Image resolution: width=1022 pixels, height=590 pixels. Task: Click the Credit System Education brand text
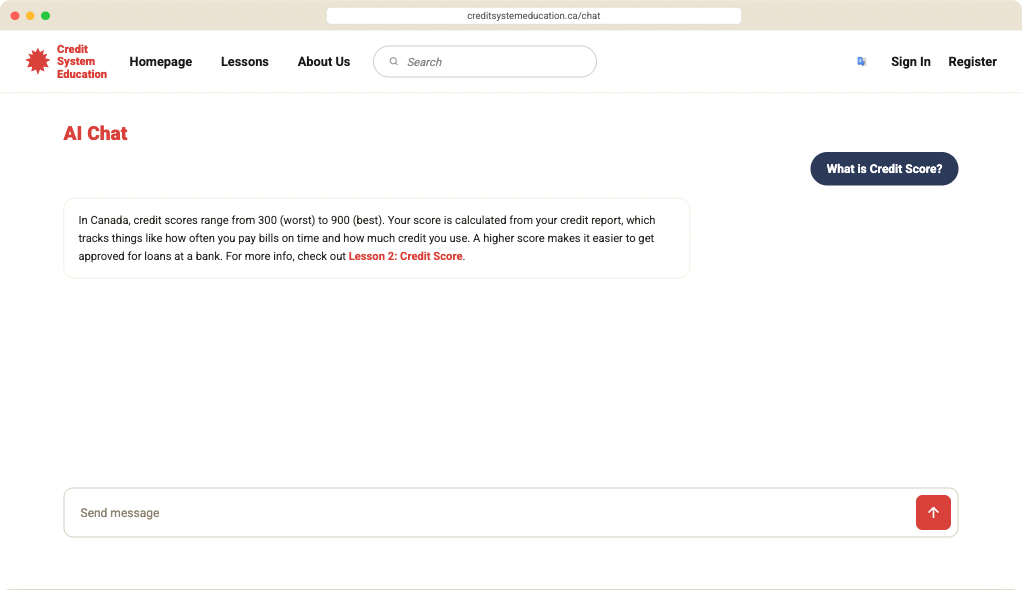pyautogui.click(x=81, y=61)
